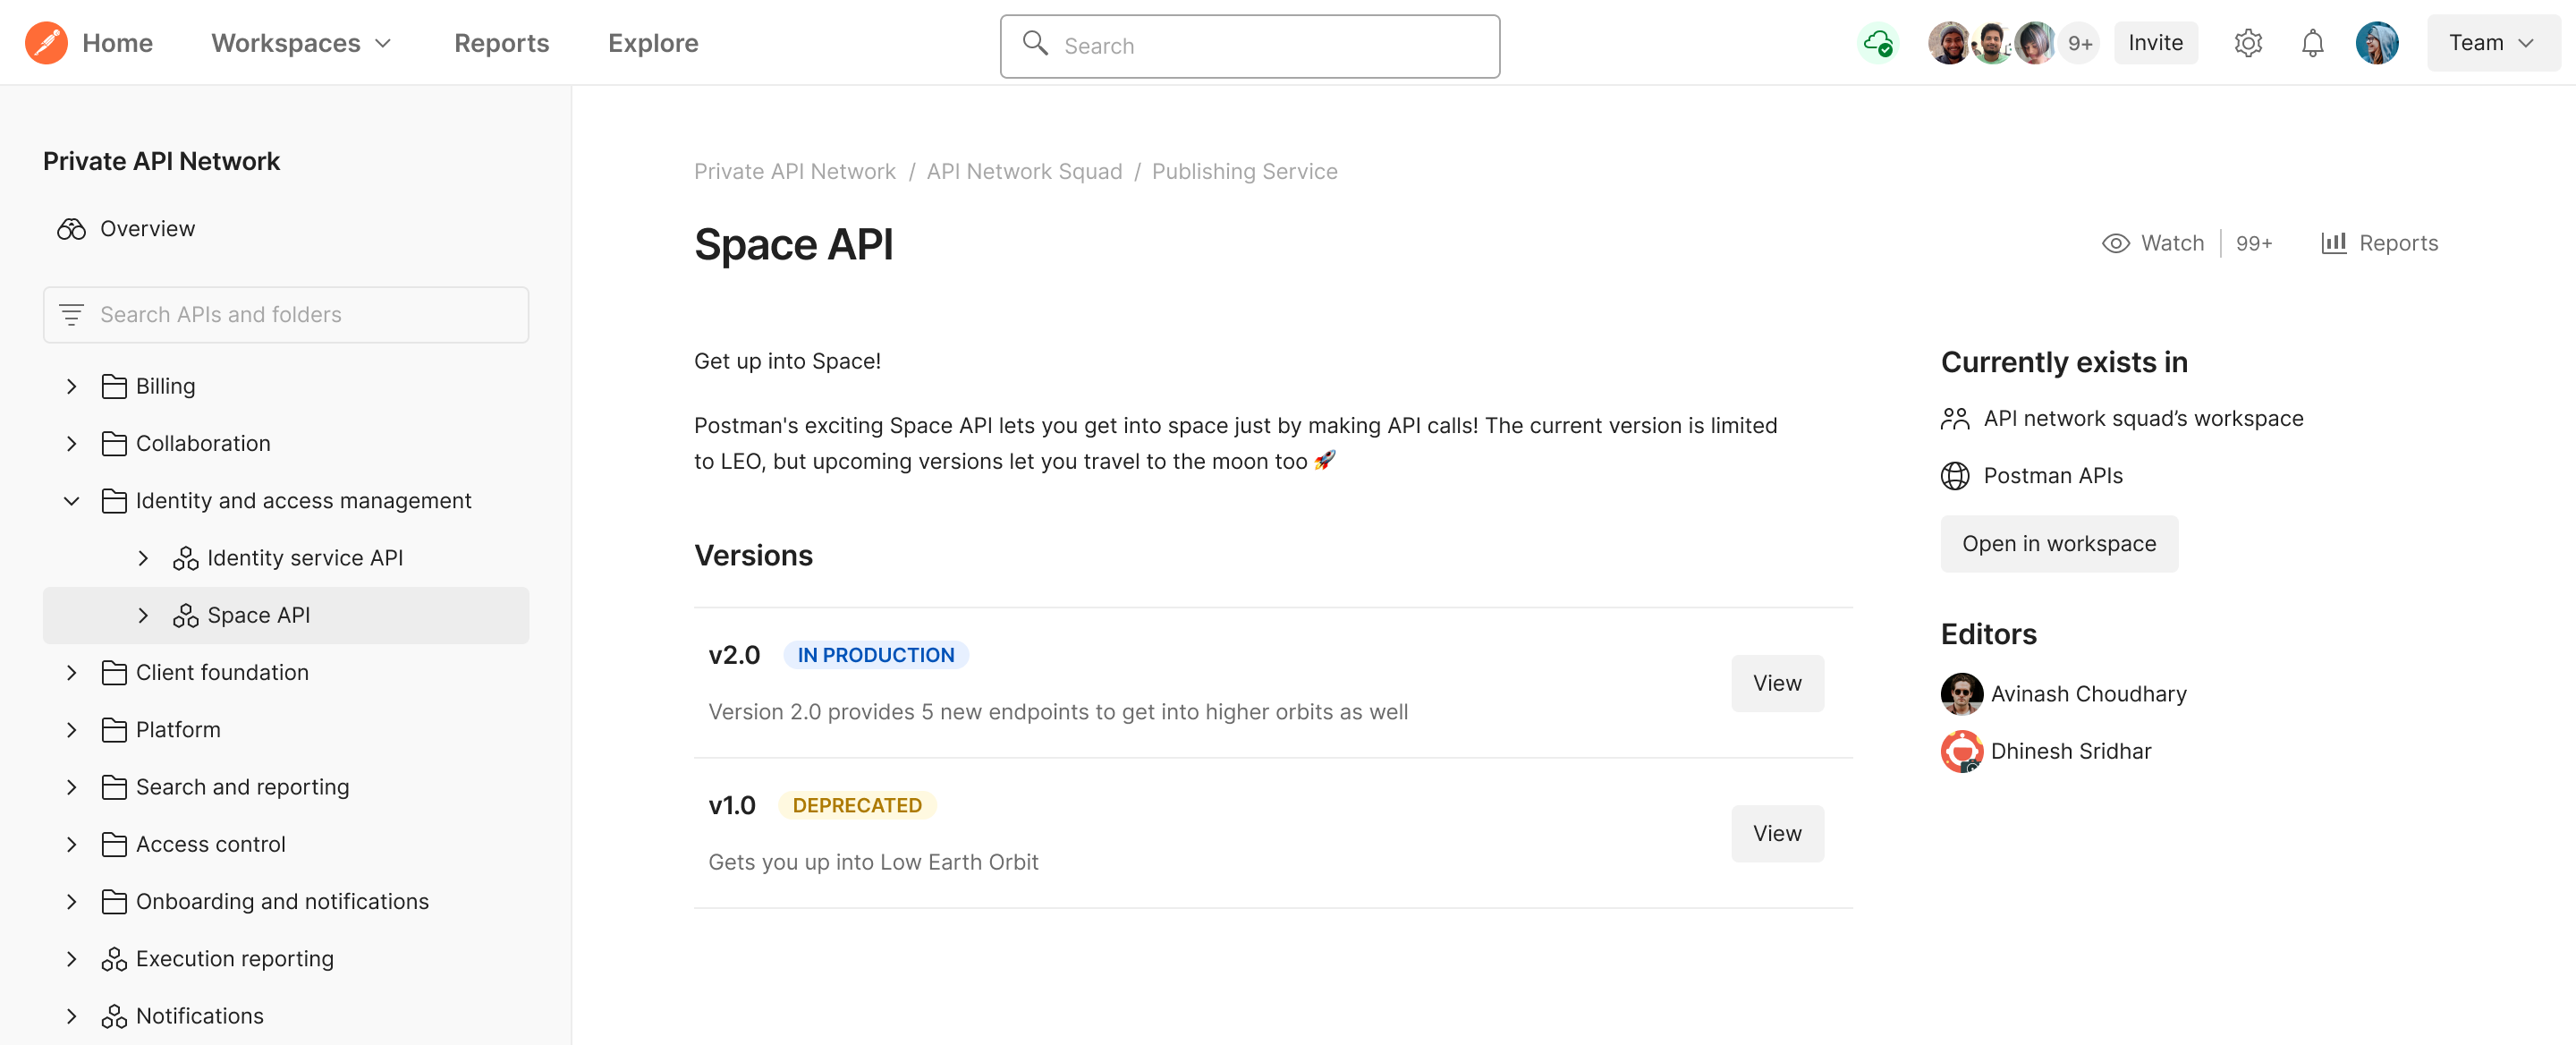
Task: View version 2.0 details
Action: click(1776, 683)
